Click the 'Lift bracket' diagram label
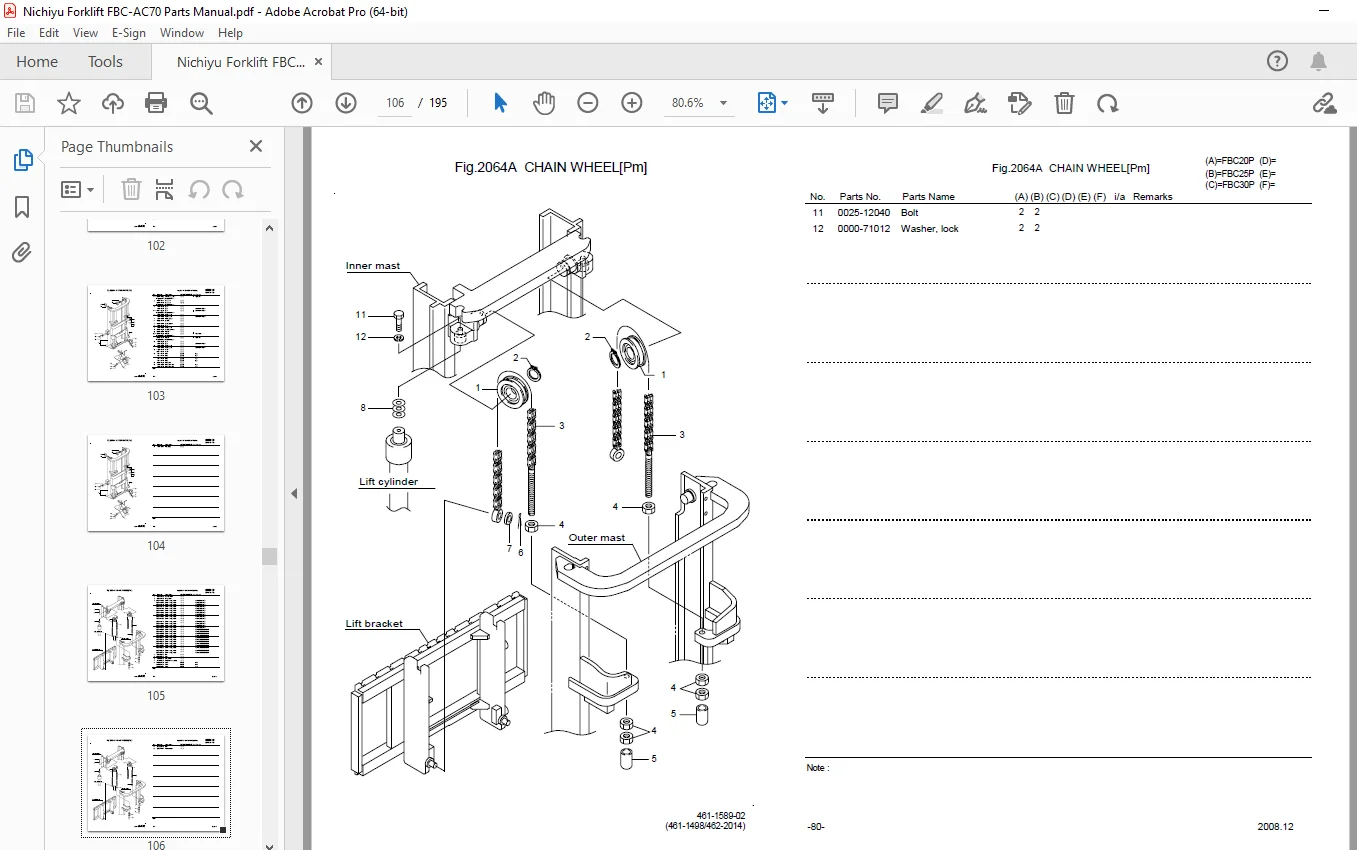 374,624
